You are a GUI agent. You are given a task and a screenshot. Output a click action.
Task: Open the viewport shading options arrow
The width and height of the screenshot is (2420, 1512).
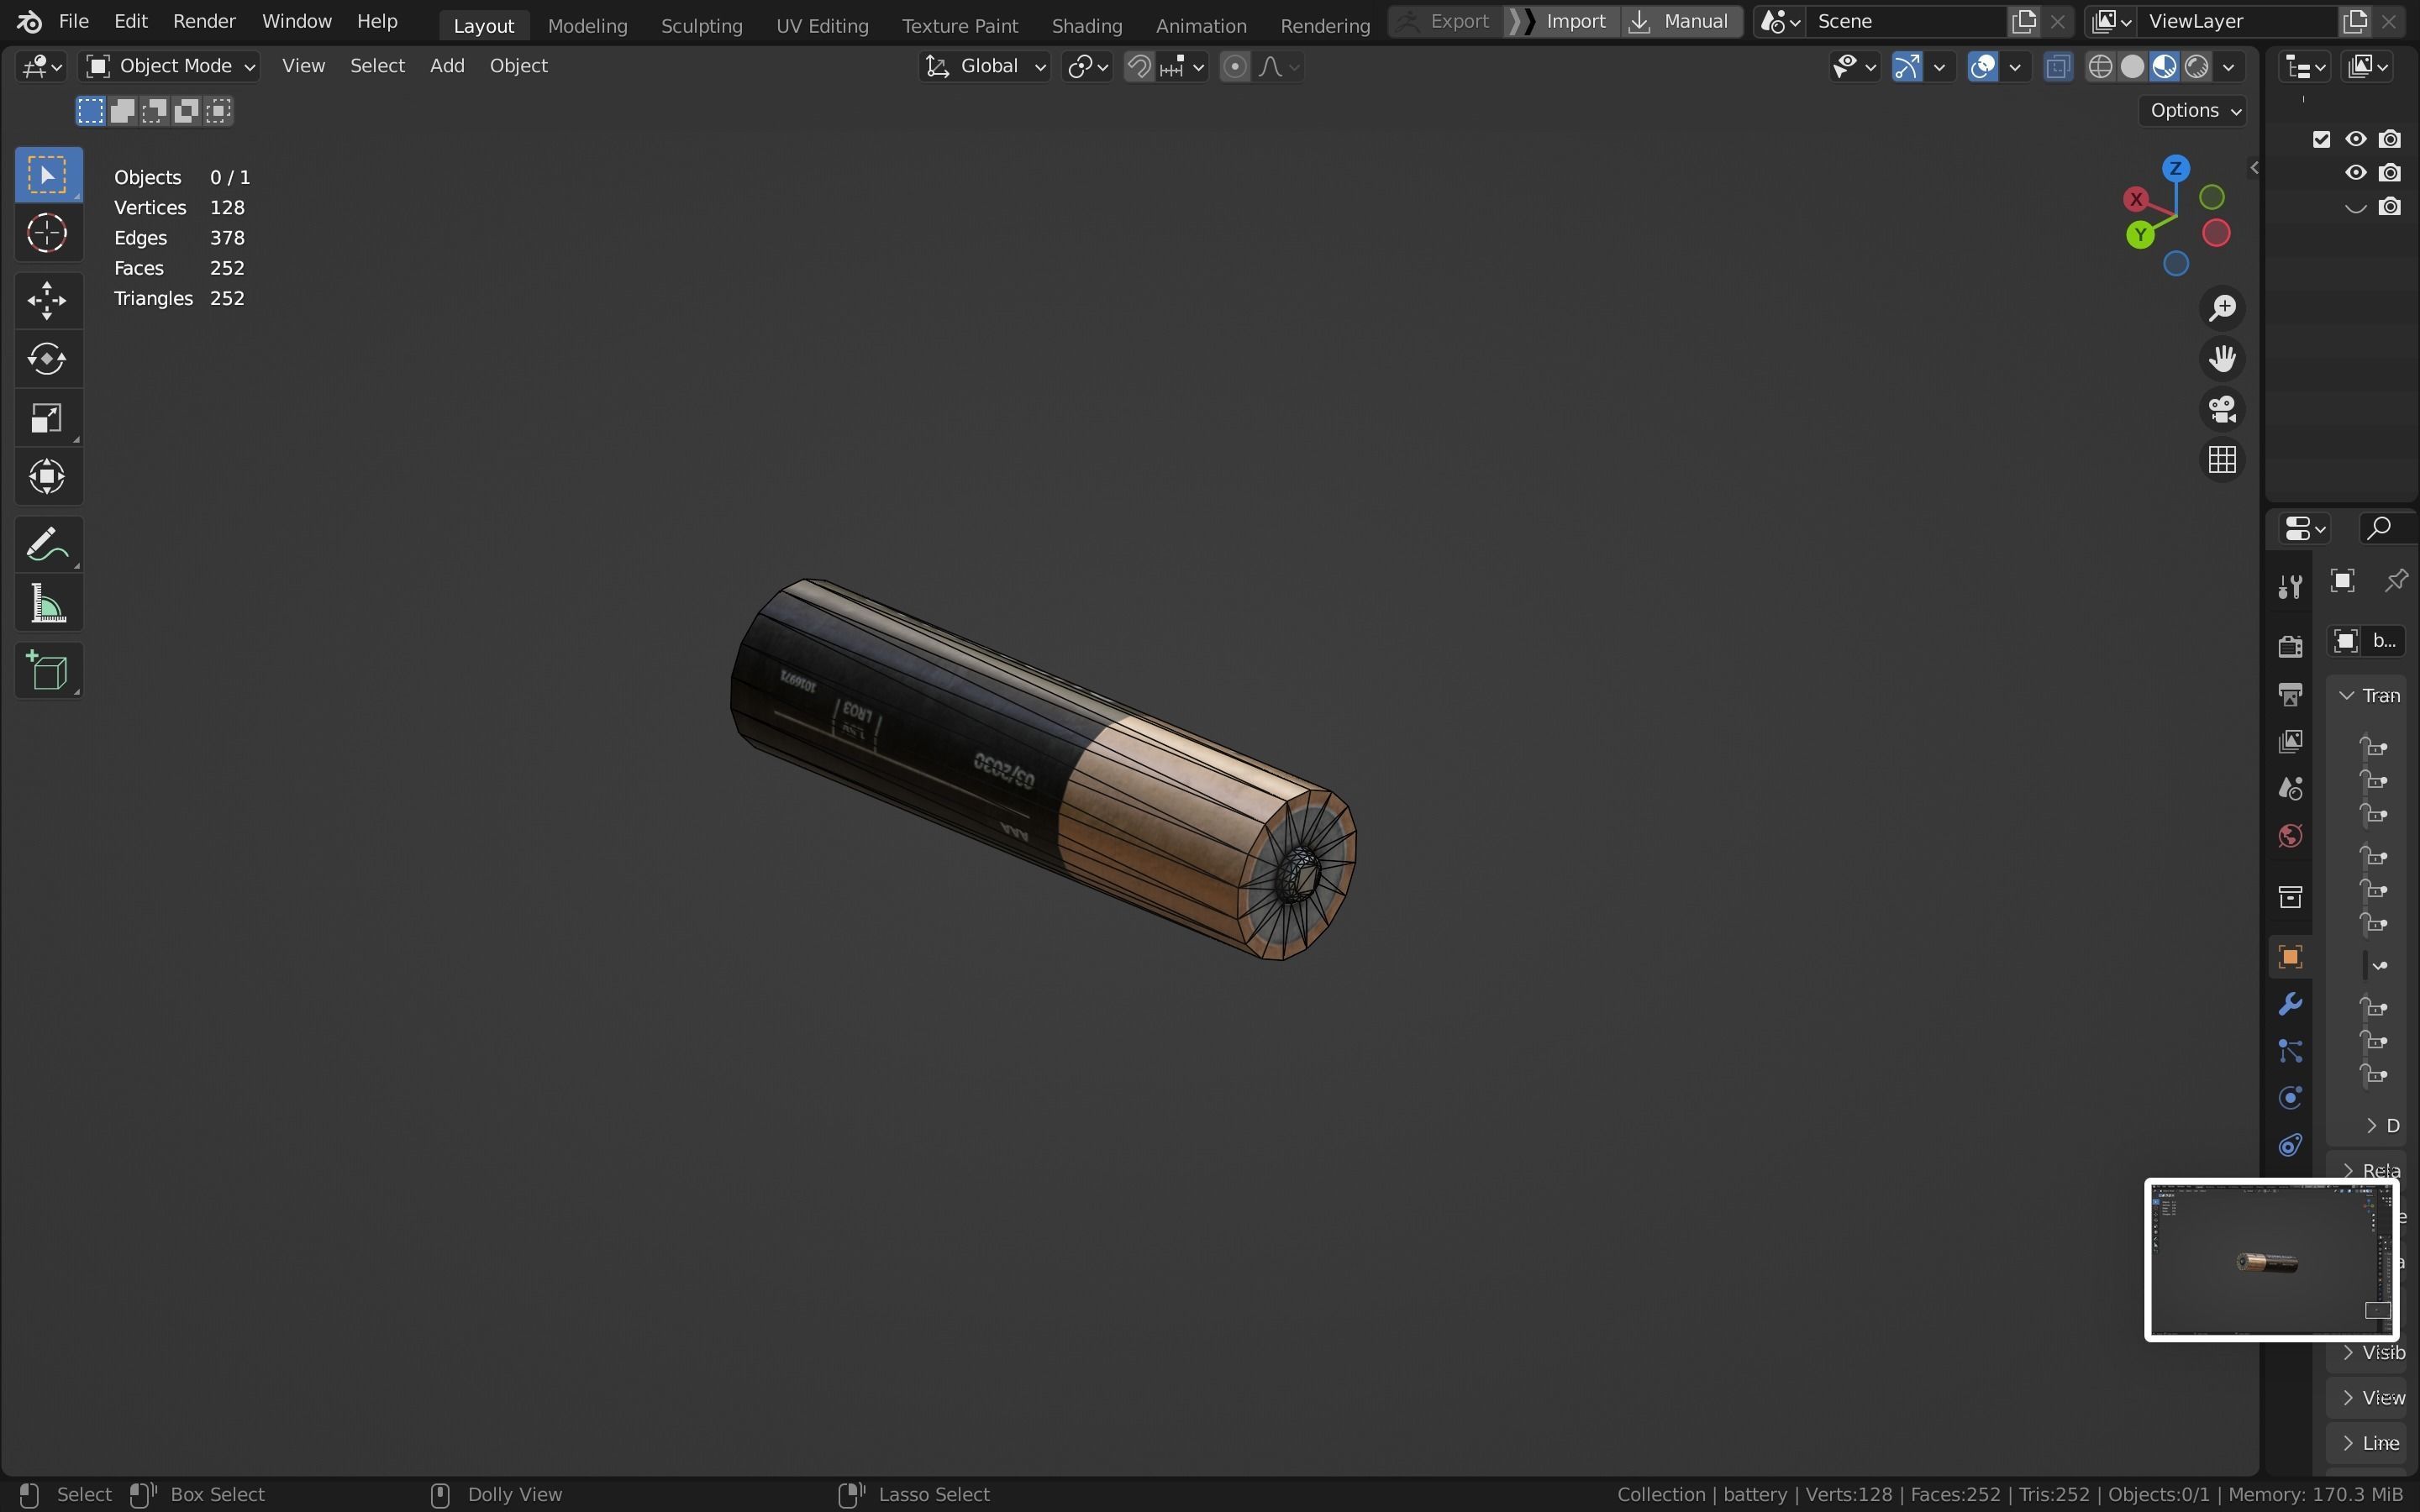tap(2229, 67)
